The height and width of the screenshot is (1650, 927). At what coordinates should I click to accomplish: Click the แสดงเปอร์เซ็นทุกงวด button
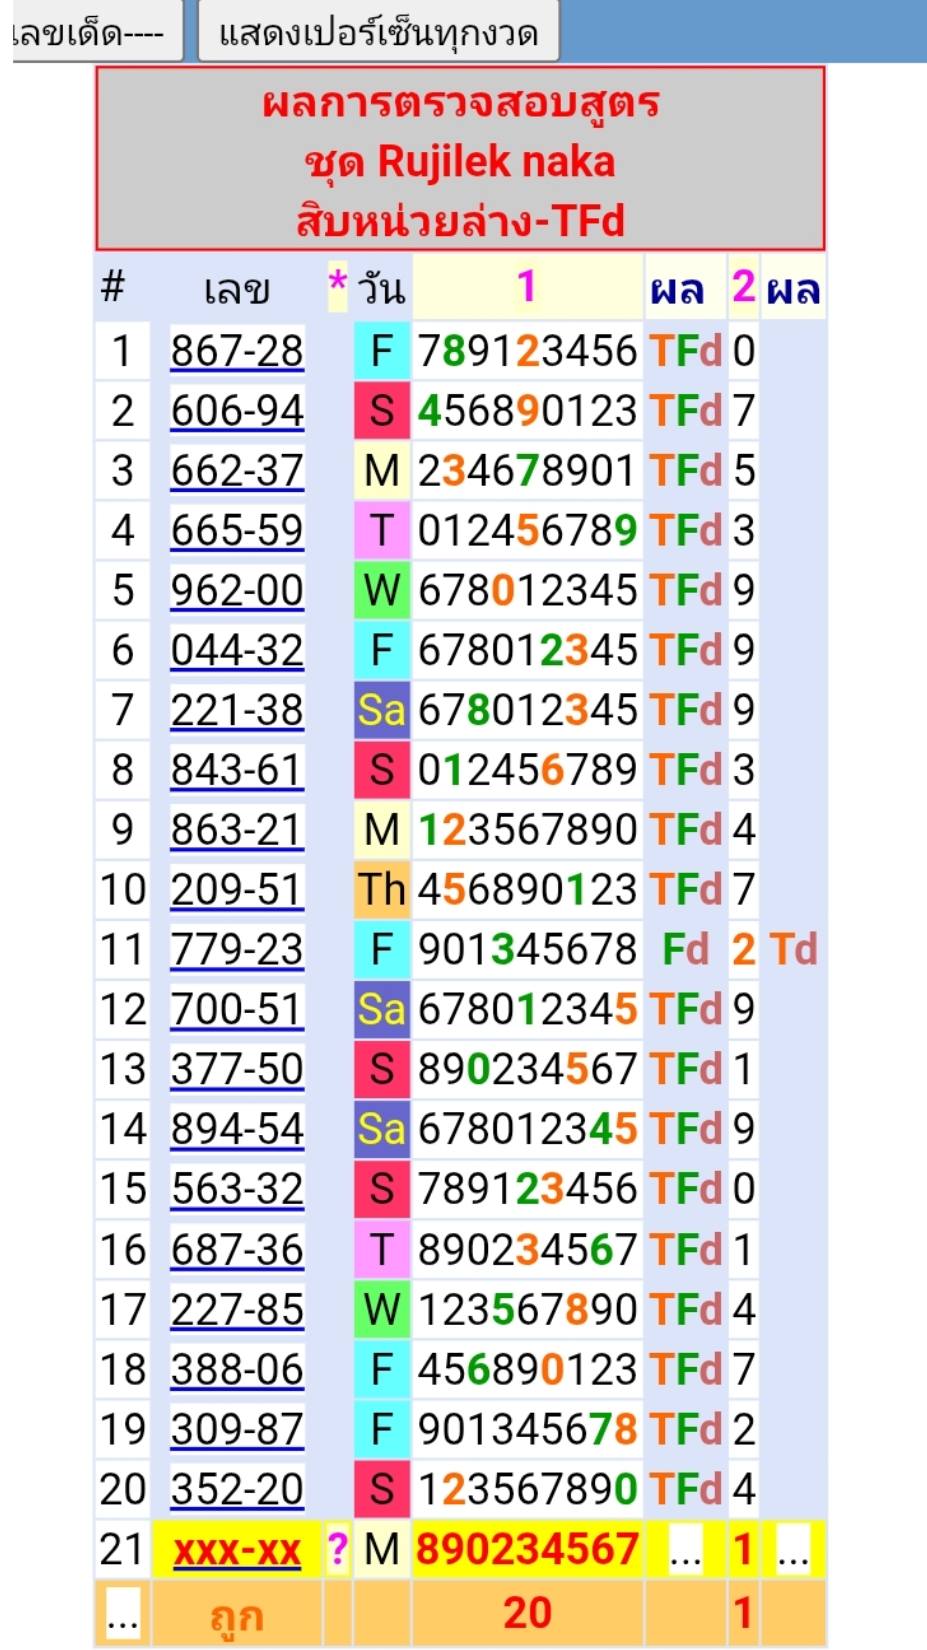click(378, 33)
